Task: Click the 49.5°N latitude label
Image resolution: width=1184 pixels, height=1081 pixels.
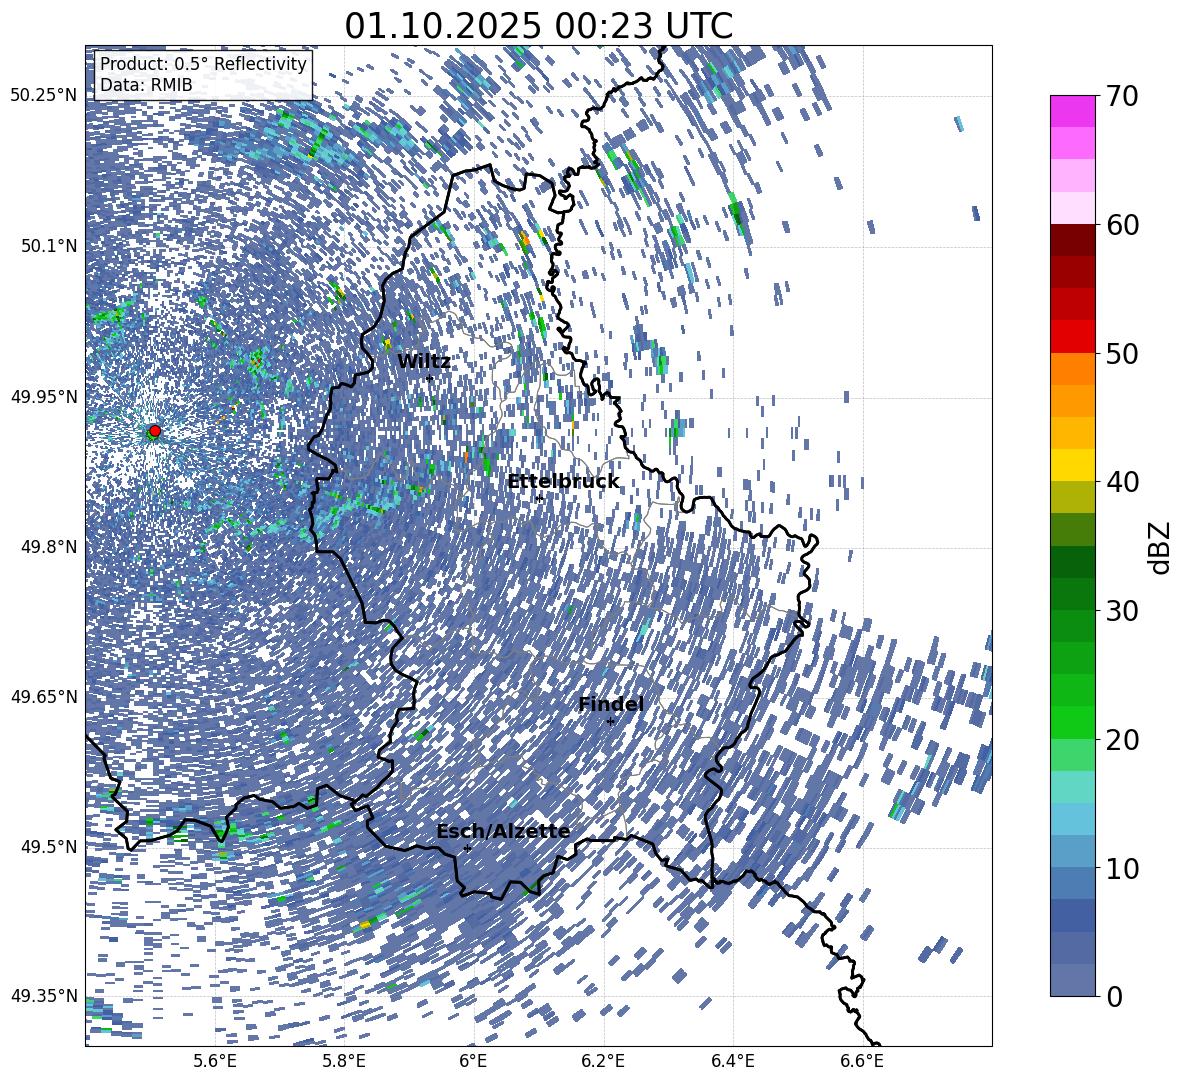Action: (49, 846)
